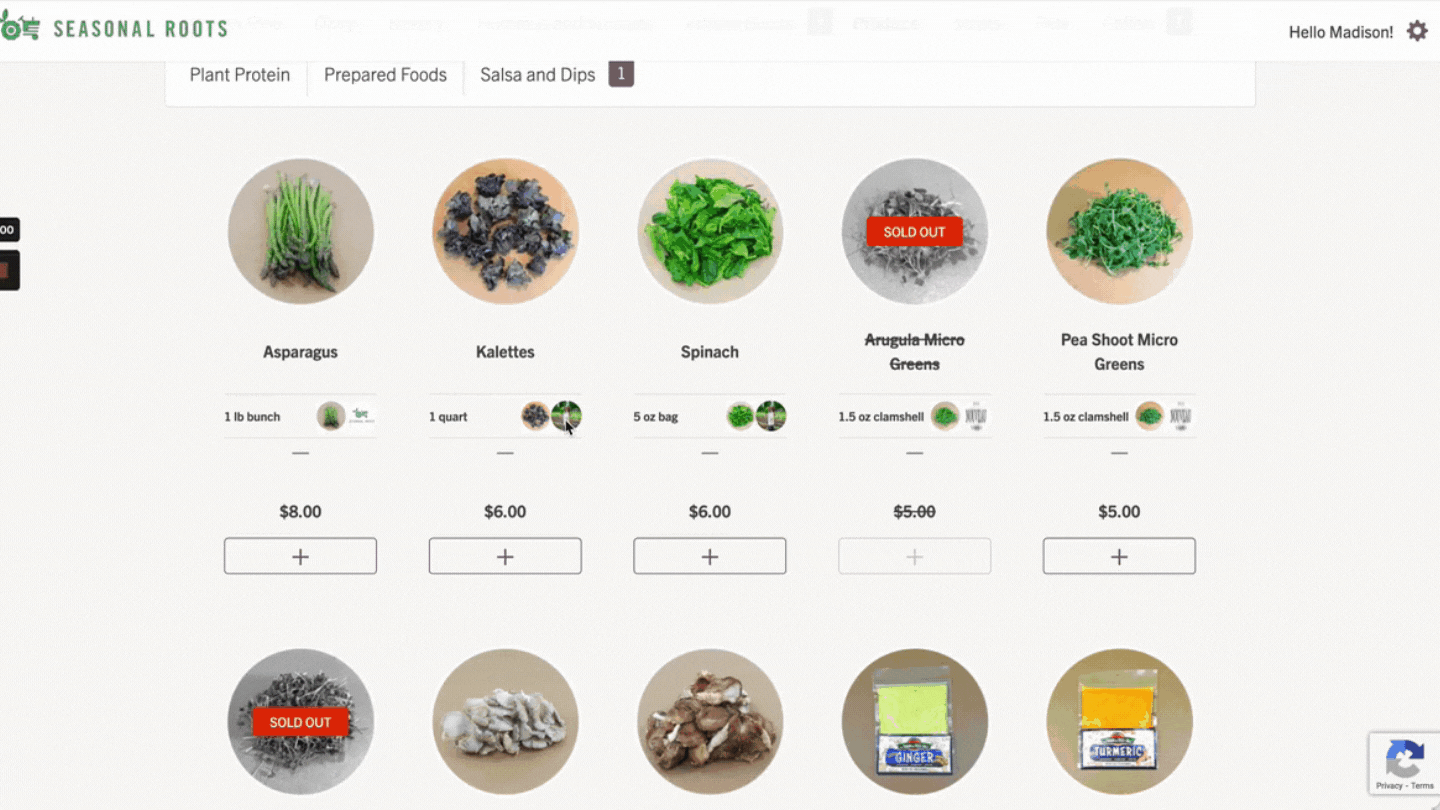1440x810 pixels.
Task: Click the farm photo icon for Spinach
Action: [x=771, y=416]
